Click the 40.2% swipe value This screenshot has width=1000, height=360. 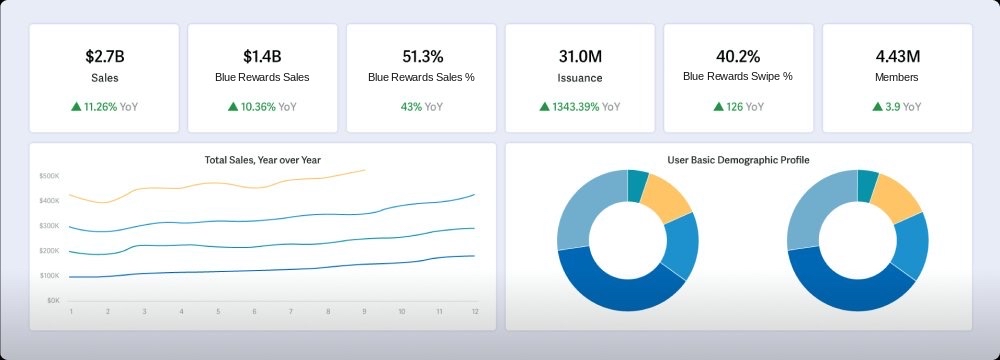[x=738, y=56]
